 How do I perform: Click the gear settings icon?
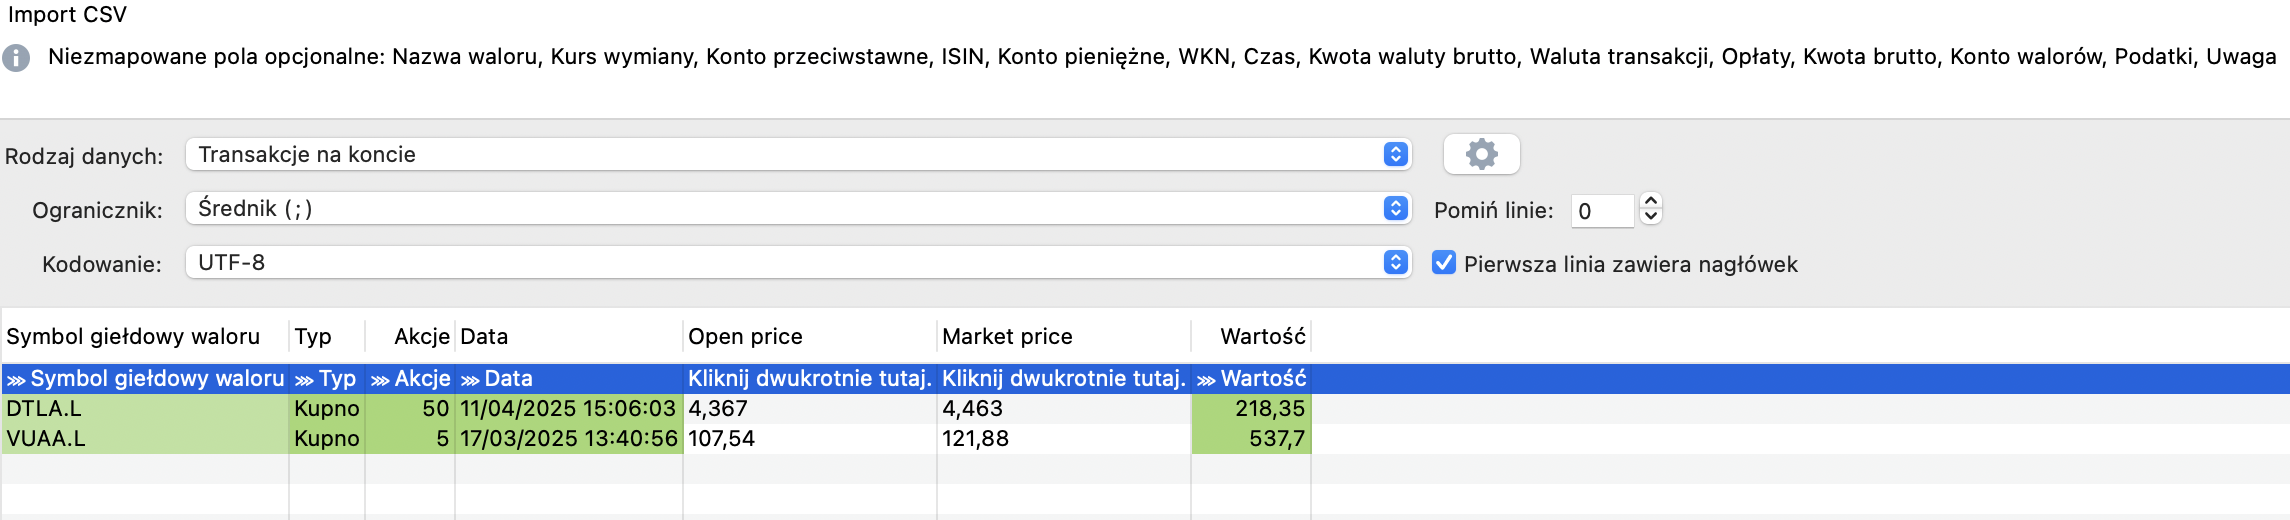coord(1481,154)
